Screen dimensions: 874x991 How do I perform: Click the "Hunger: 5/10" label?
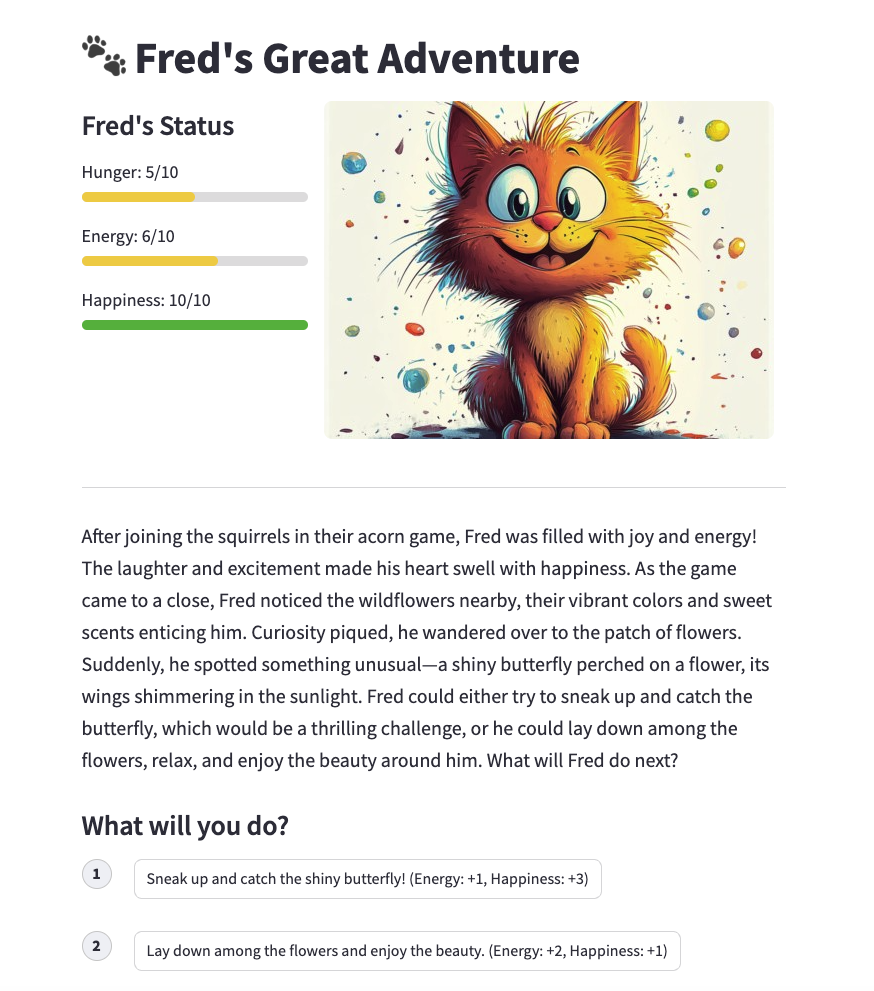point(130,172)
